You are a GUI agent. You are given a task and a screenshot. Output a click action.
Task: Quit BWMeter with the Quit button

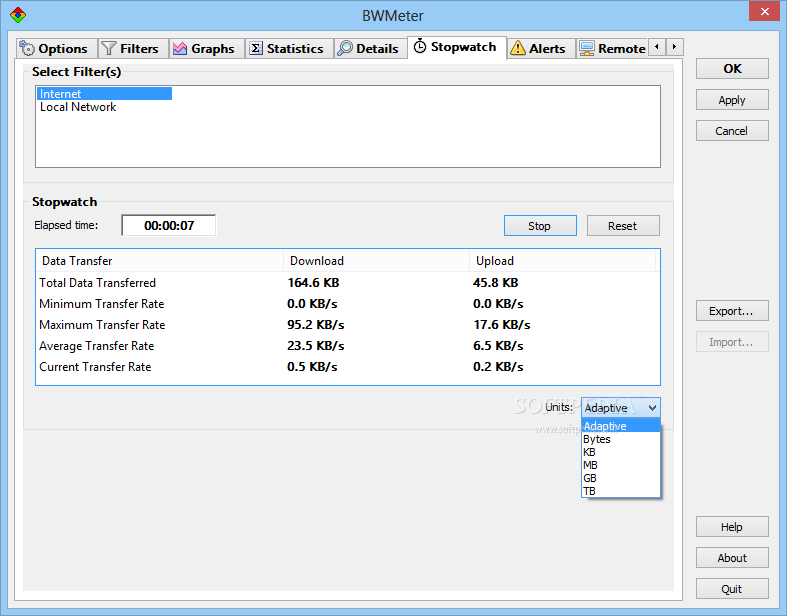tap(732, 589)
